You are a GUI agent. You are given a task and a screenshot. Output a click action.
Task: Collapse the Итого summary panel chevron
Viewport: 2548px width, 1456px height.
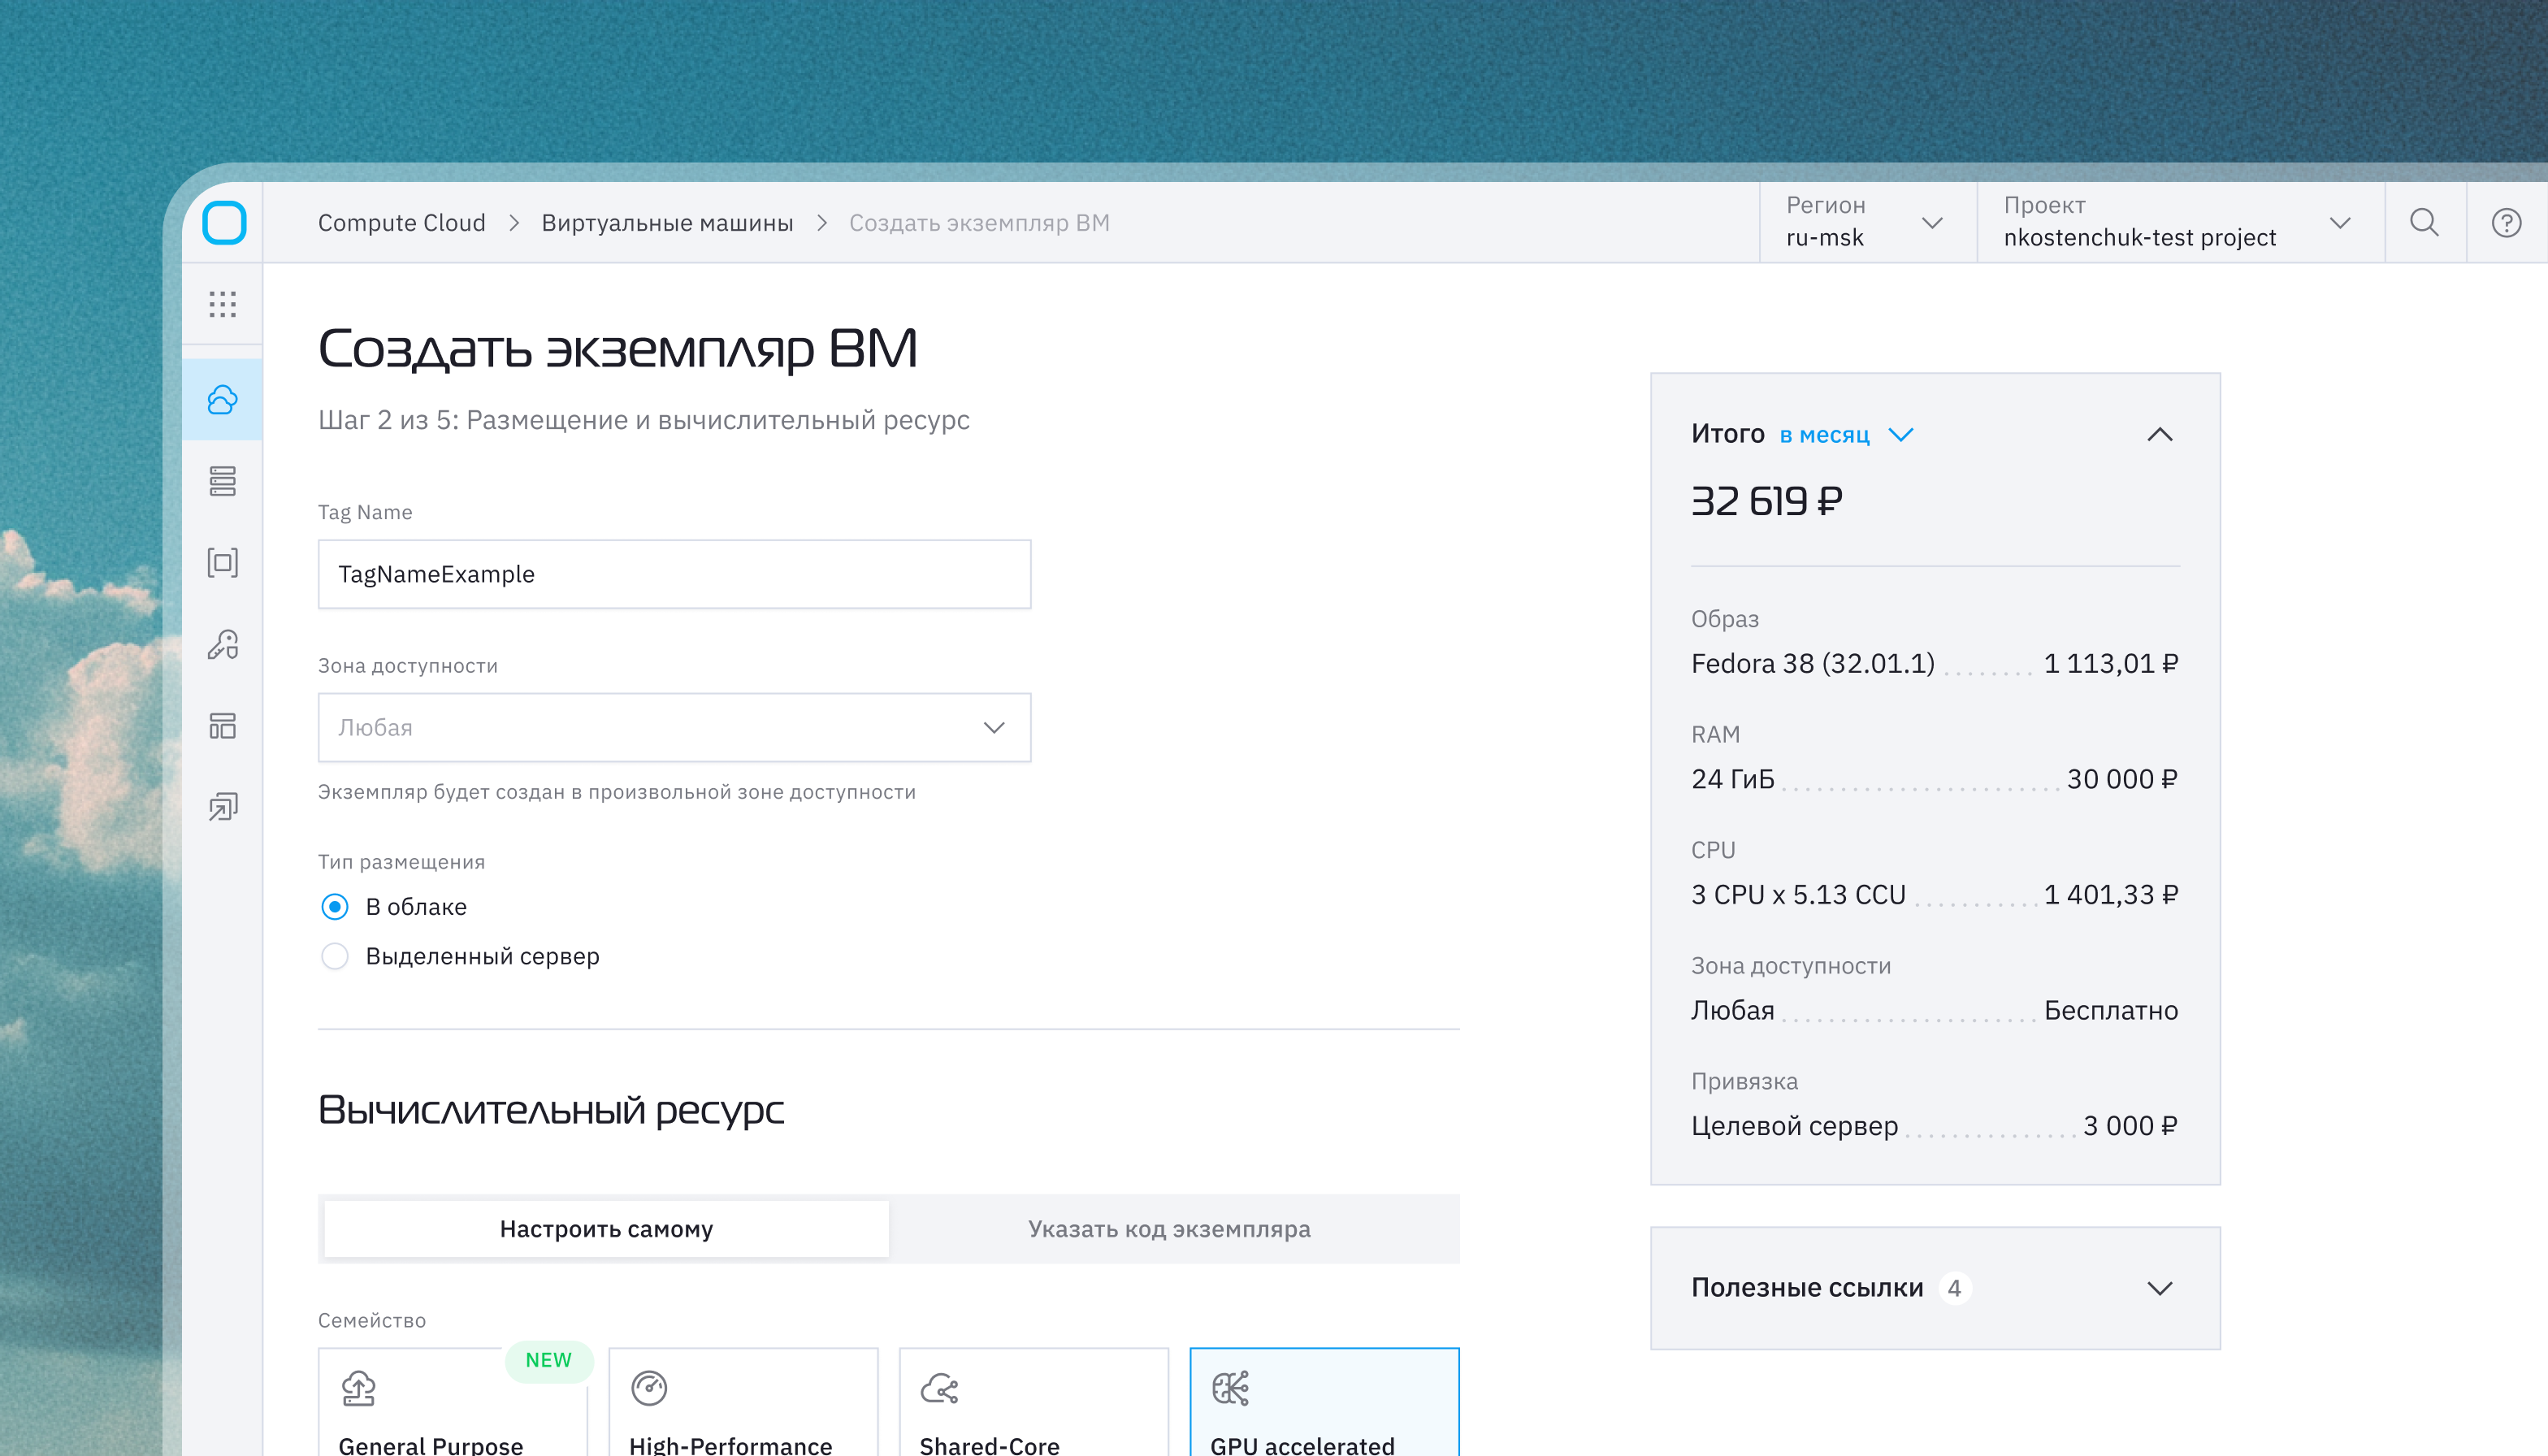(2160, 434)
